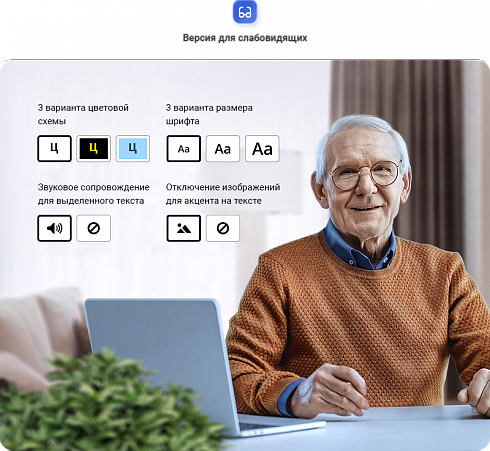Image resolution: width=490 pixels, height=451 pixels.
Task: Enable sound with the speaker icon
Action: coord(54,228)
